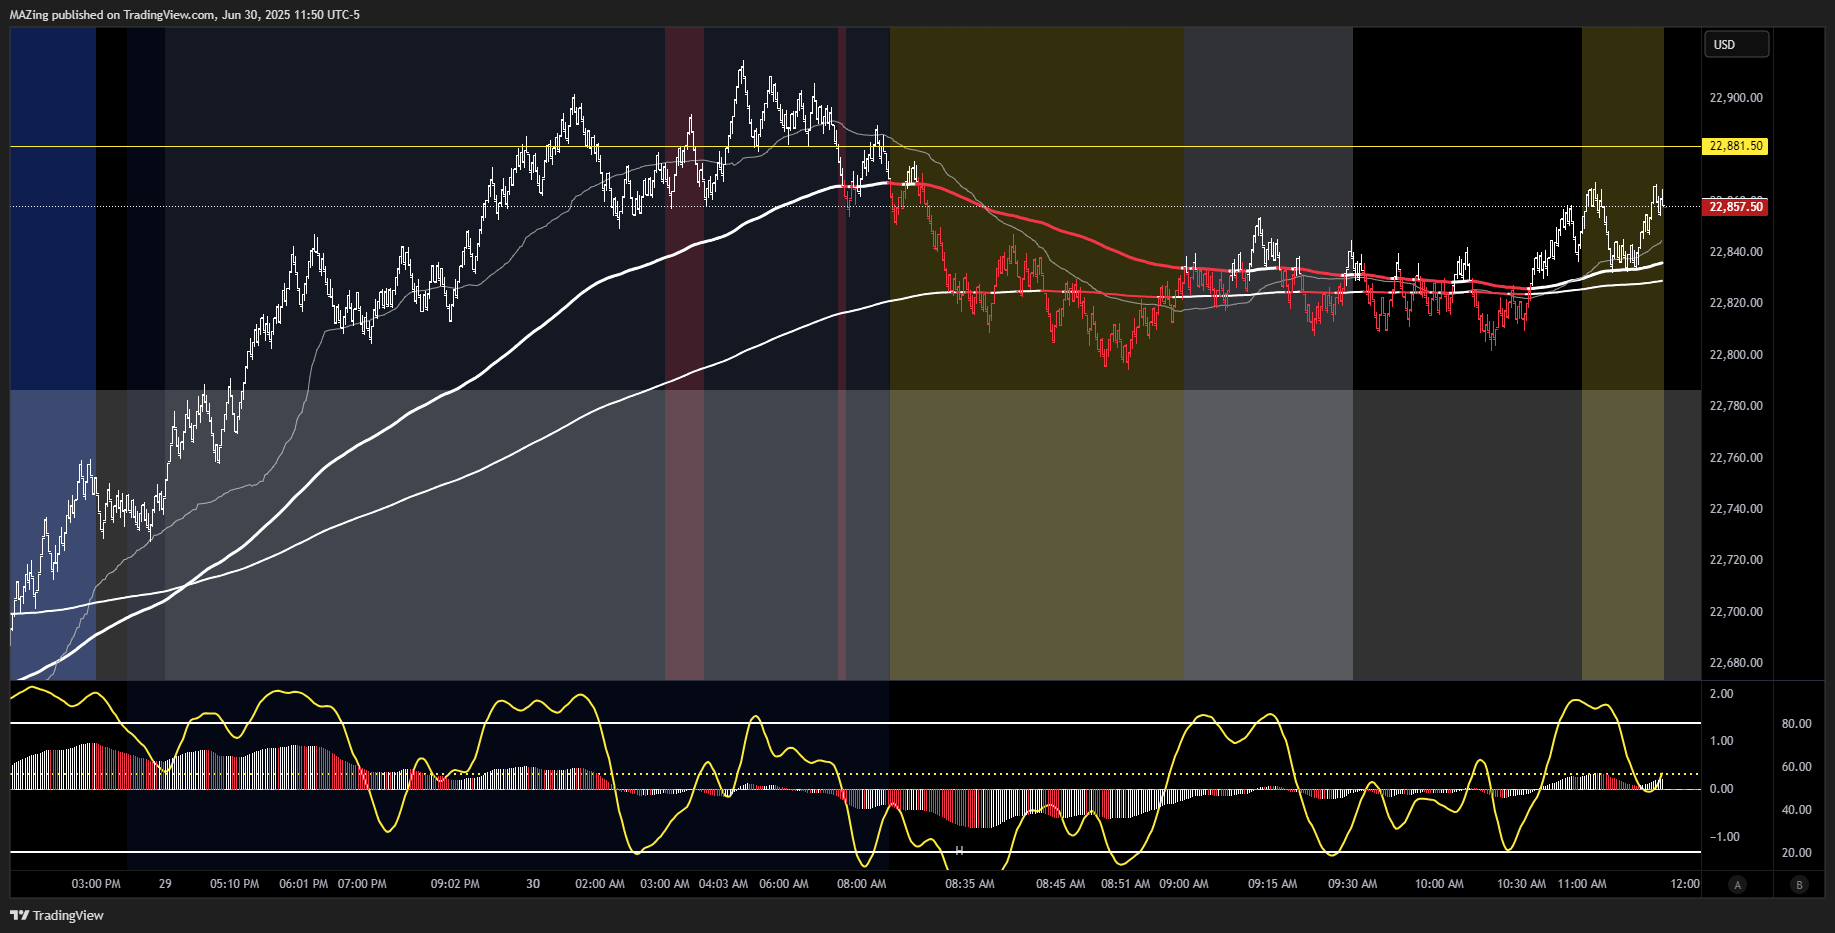Click the 10:00 AM time label
The width and height of the screenshot is (1835, 933).
pyautogui.click(x=1439, y=884)
